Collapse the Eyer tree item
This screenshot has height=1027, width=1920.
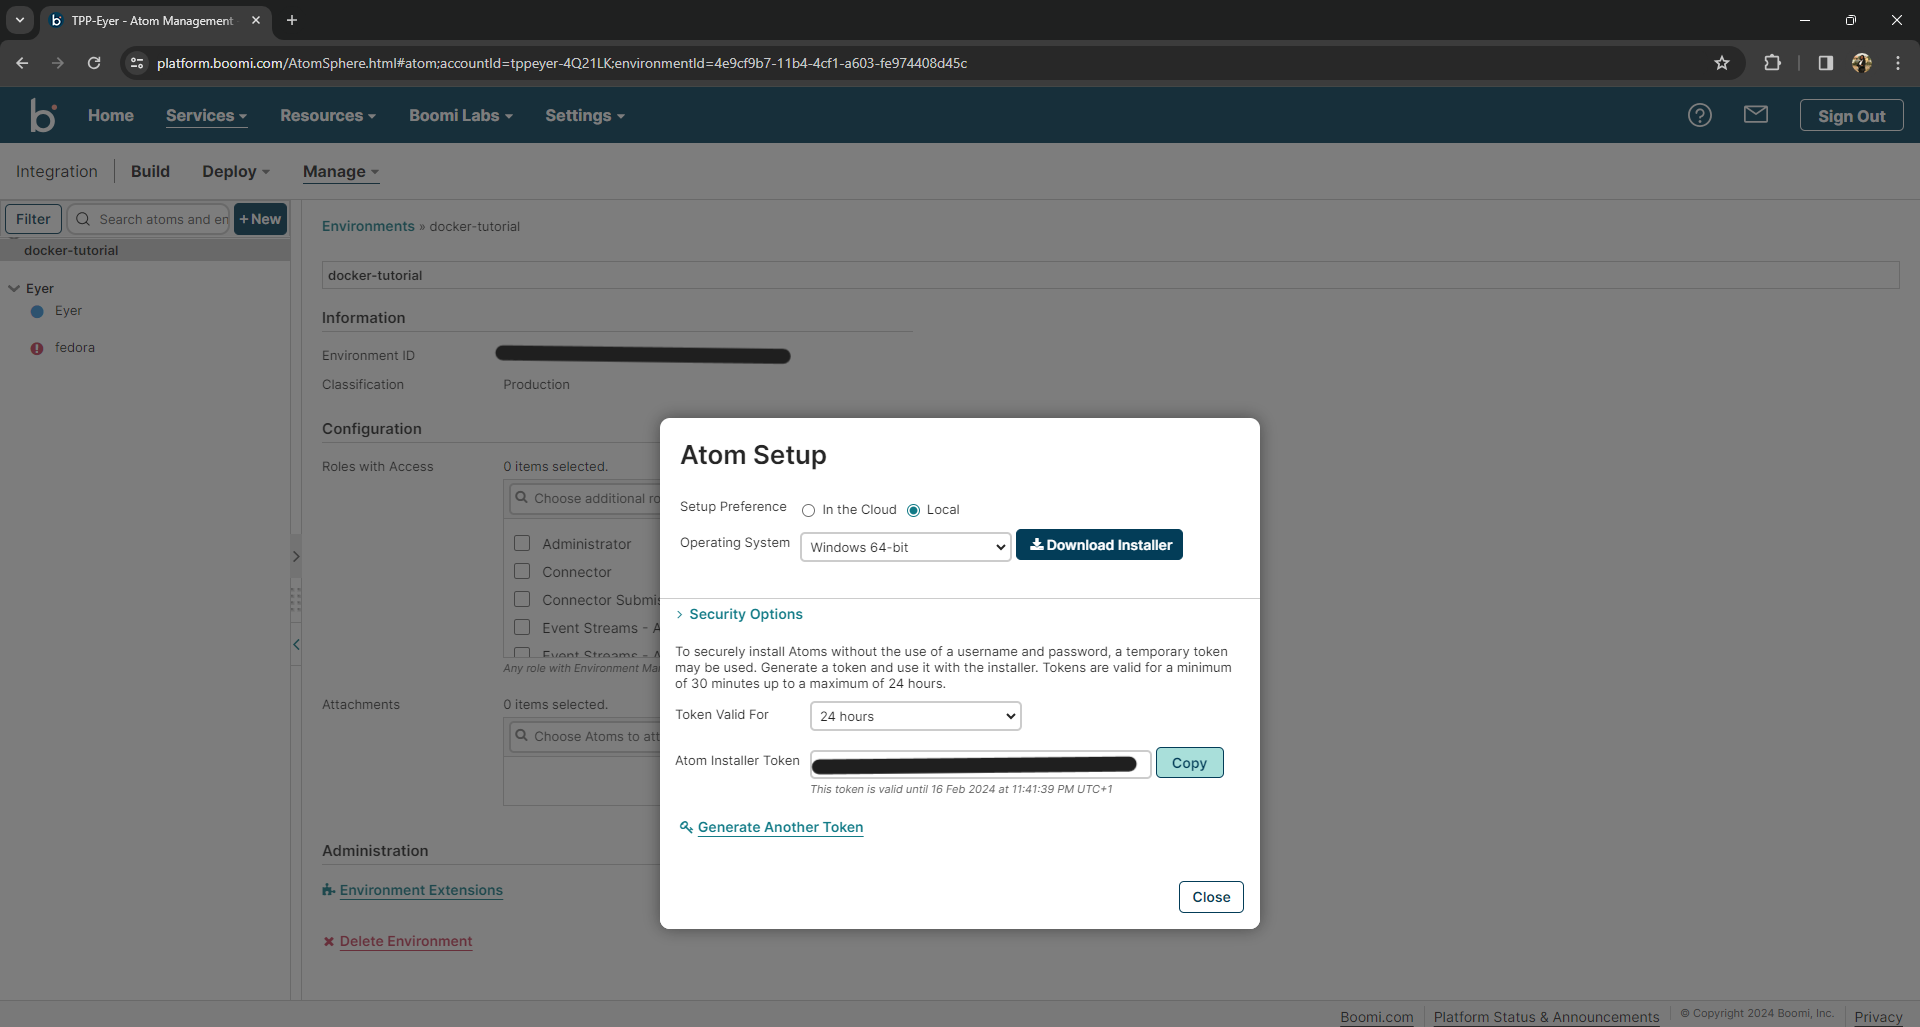point(13,288)
